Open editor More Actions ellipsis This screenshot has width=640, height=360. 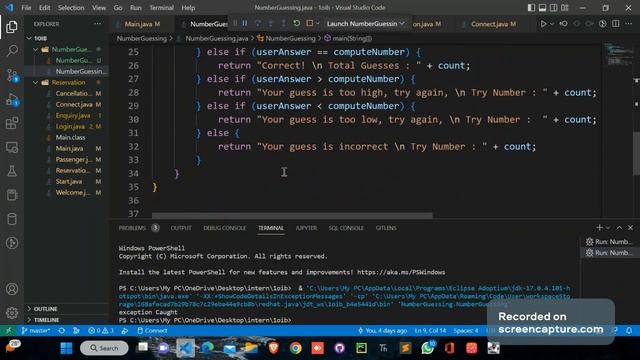pyautogui.click(x=629, y=24)
